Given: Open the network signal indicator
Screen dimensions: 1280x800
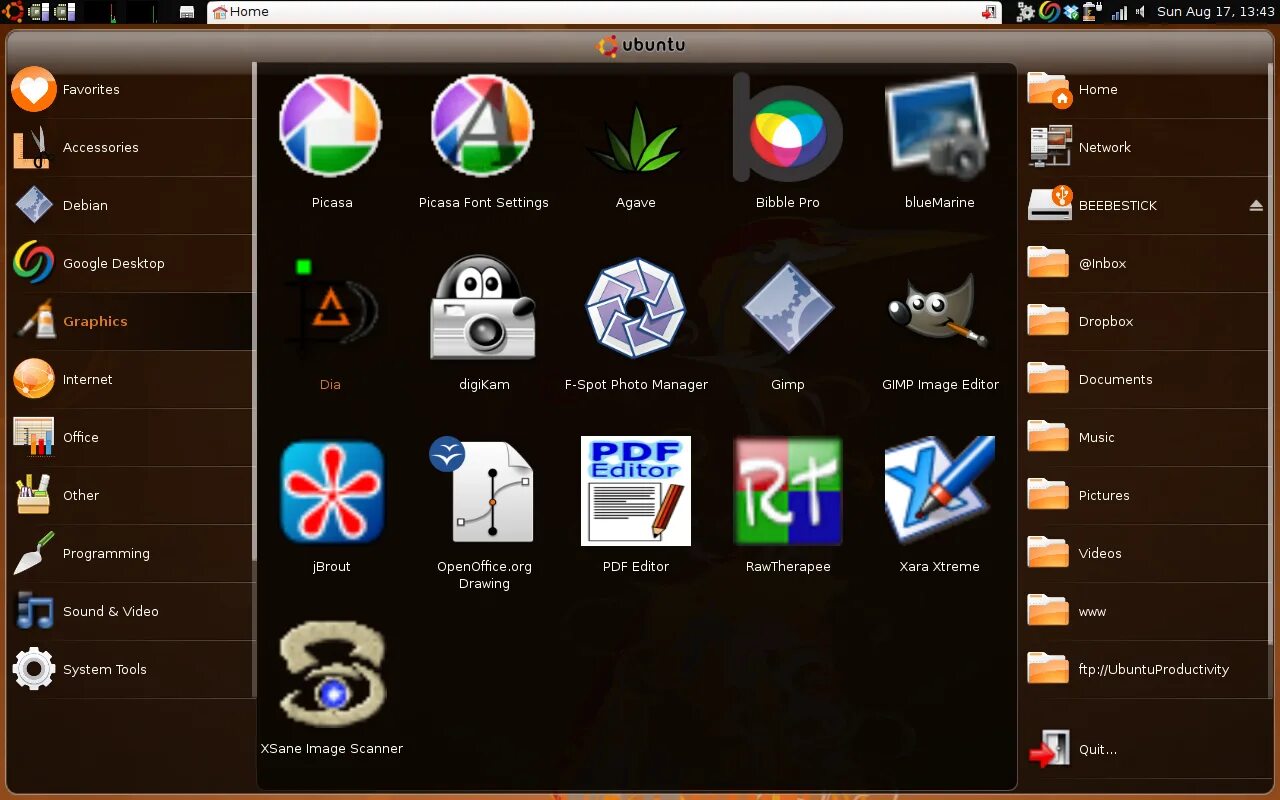Looking at the screenshot, I should (1119, 12).
